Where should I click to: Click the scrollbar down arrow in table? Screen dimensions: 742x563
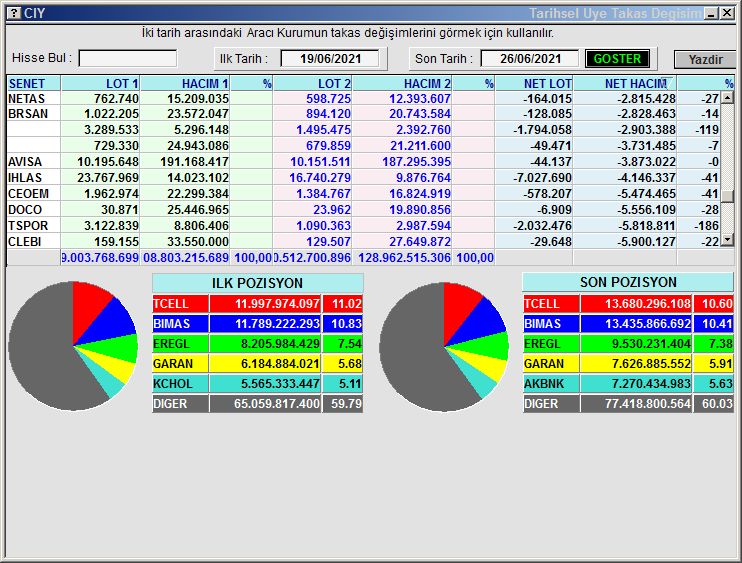pos(728,240)
